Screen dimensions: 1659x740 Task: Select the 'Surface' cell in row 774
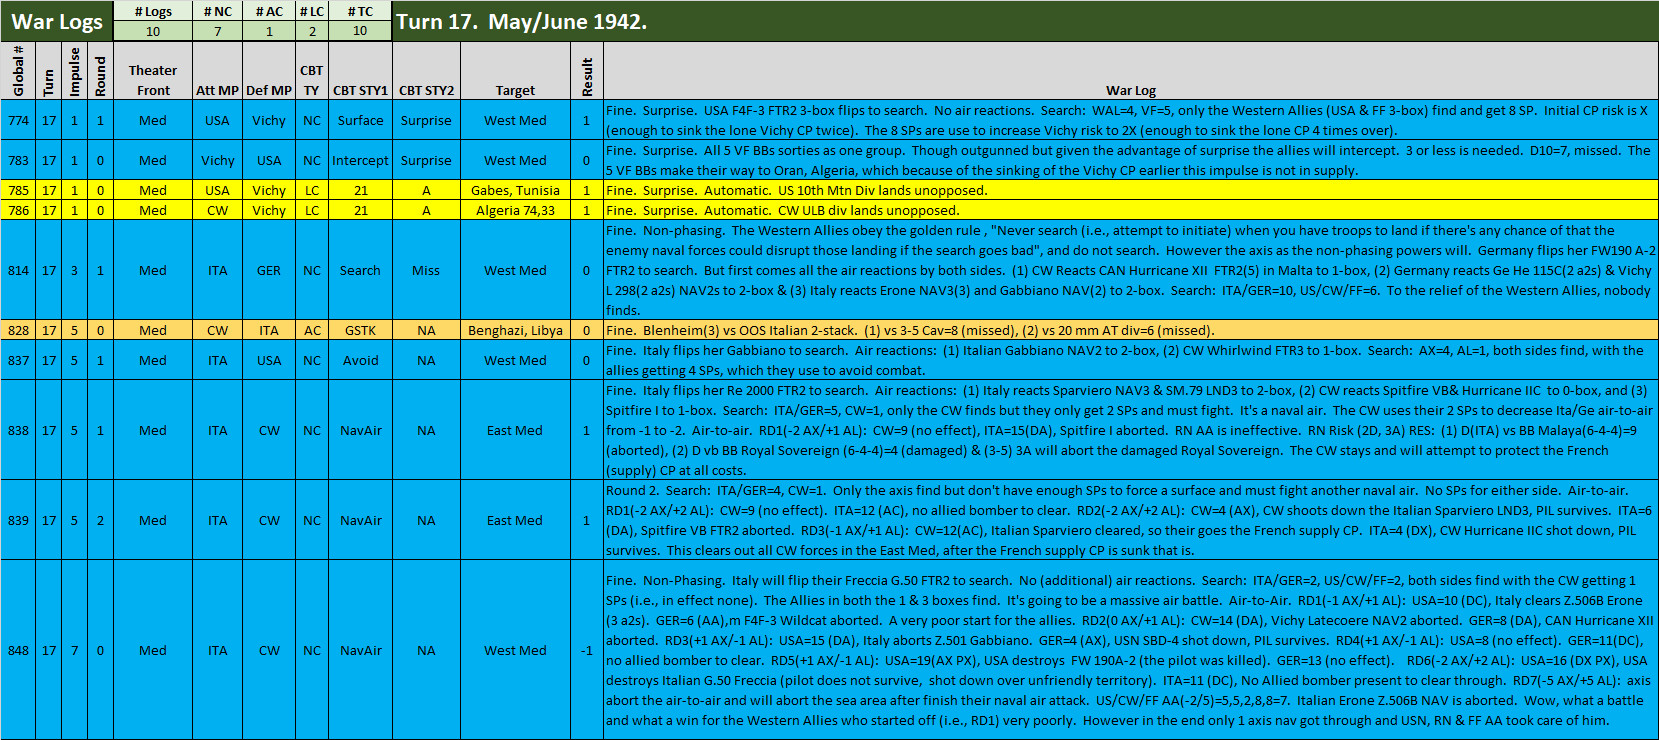[360, 120]
